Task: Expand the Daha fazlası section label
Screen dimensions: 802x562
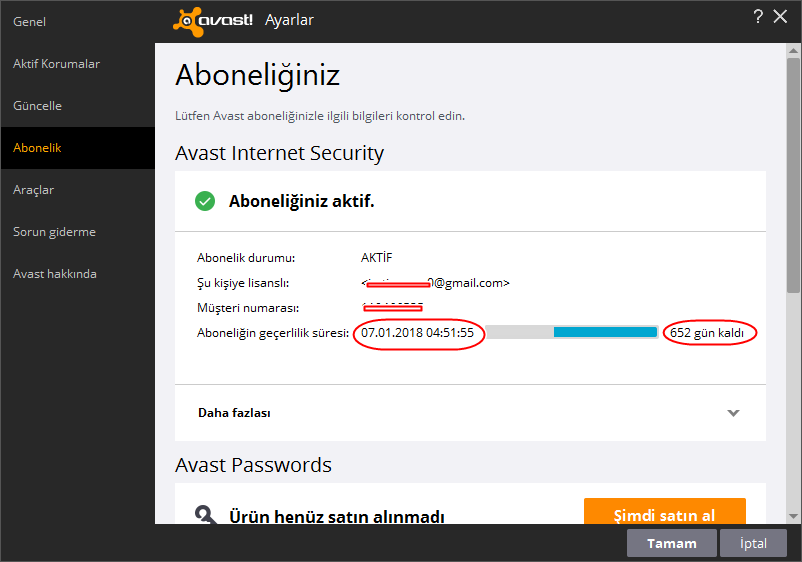Action: pyautogui.click(x=234, y=413)
